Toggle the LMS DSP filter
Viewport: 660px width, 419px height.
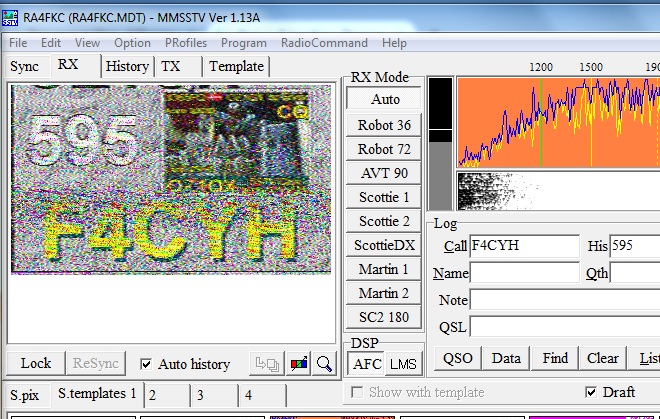pyautogui.click(x=403, y=364)
